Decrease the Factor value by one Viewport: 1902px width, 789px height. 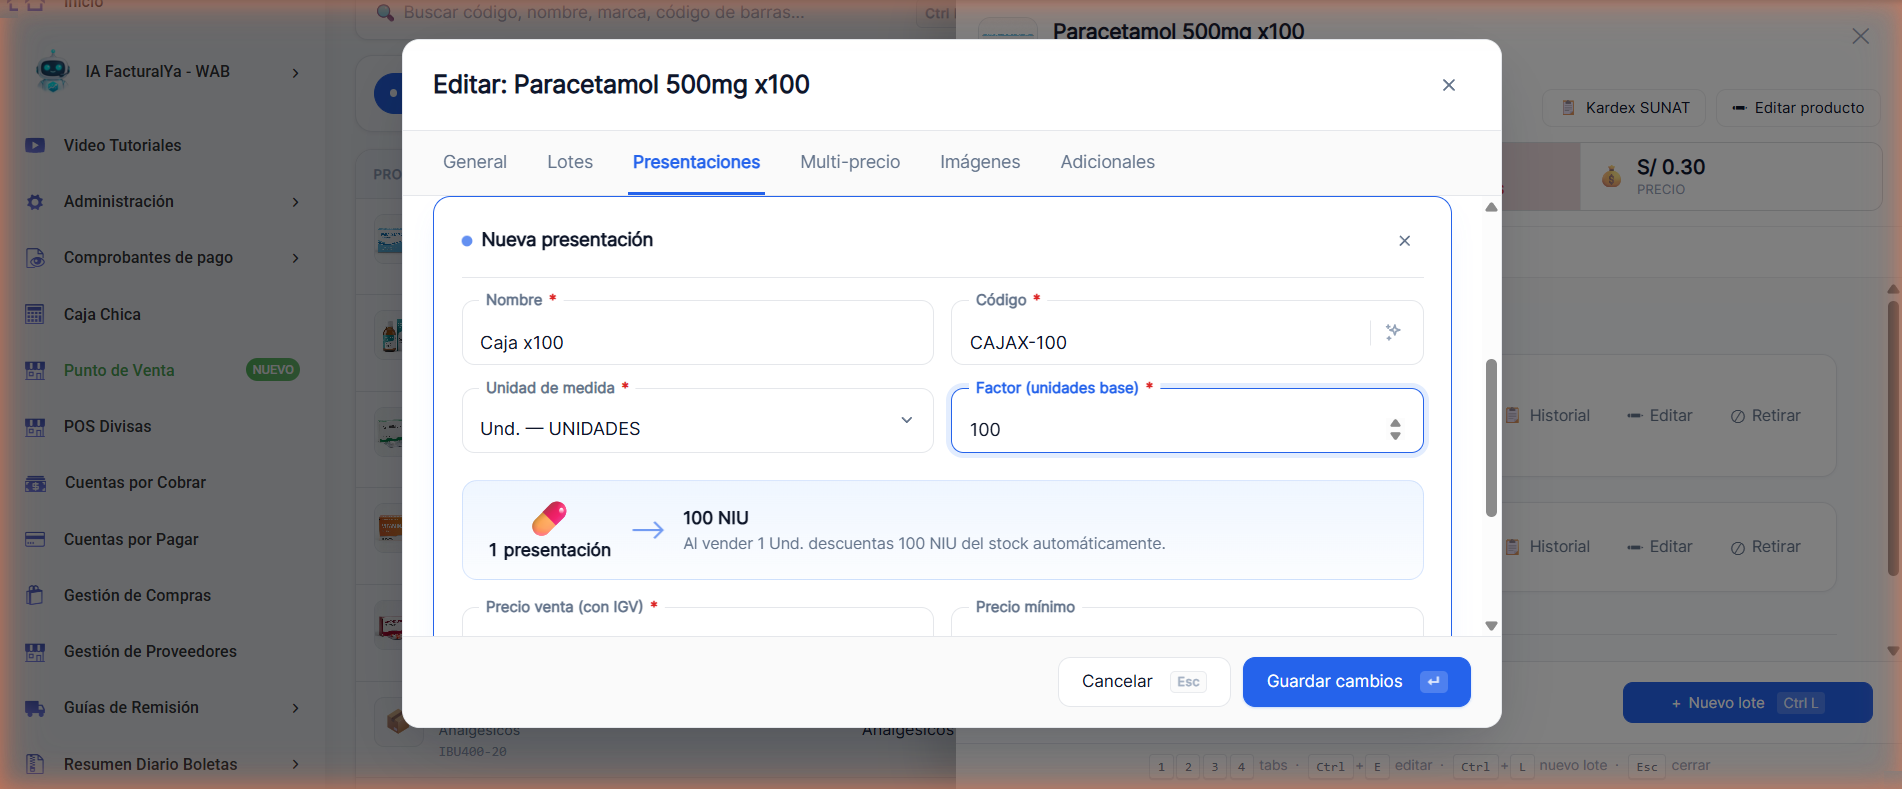pos(1395,436)
